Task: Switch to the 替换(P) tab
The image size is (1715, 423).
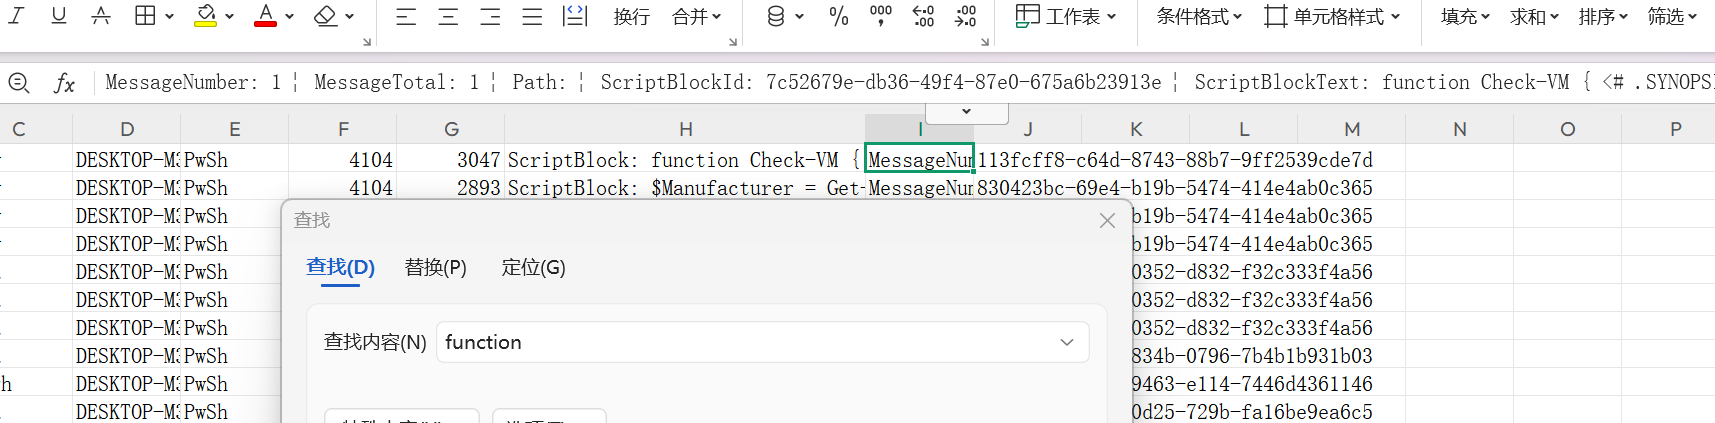Action: tap(435, 268)
